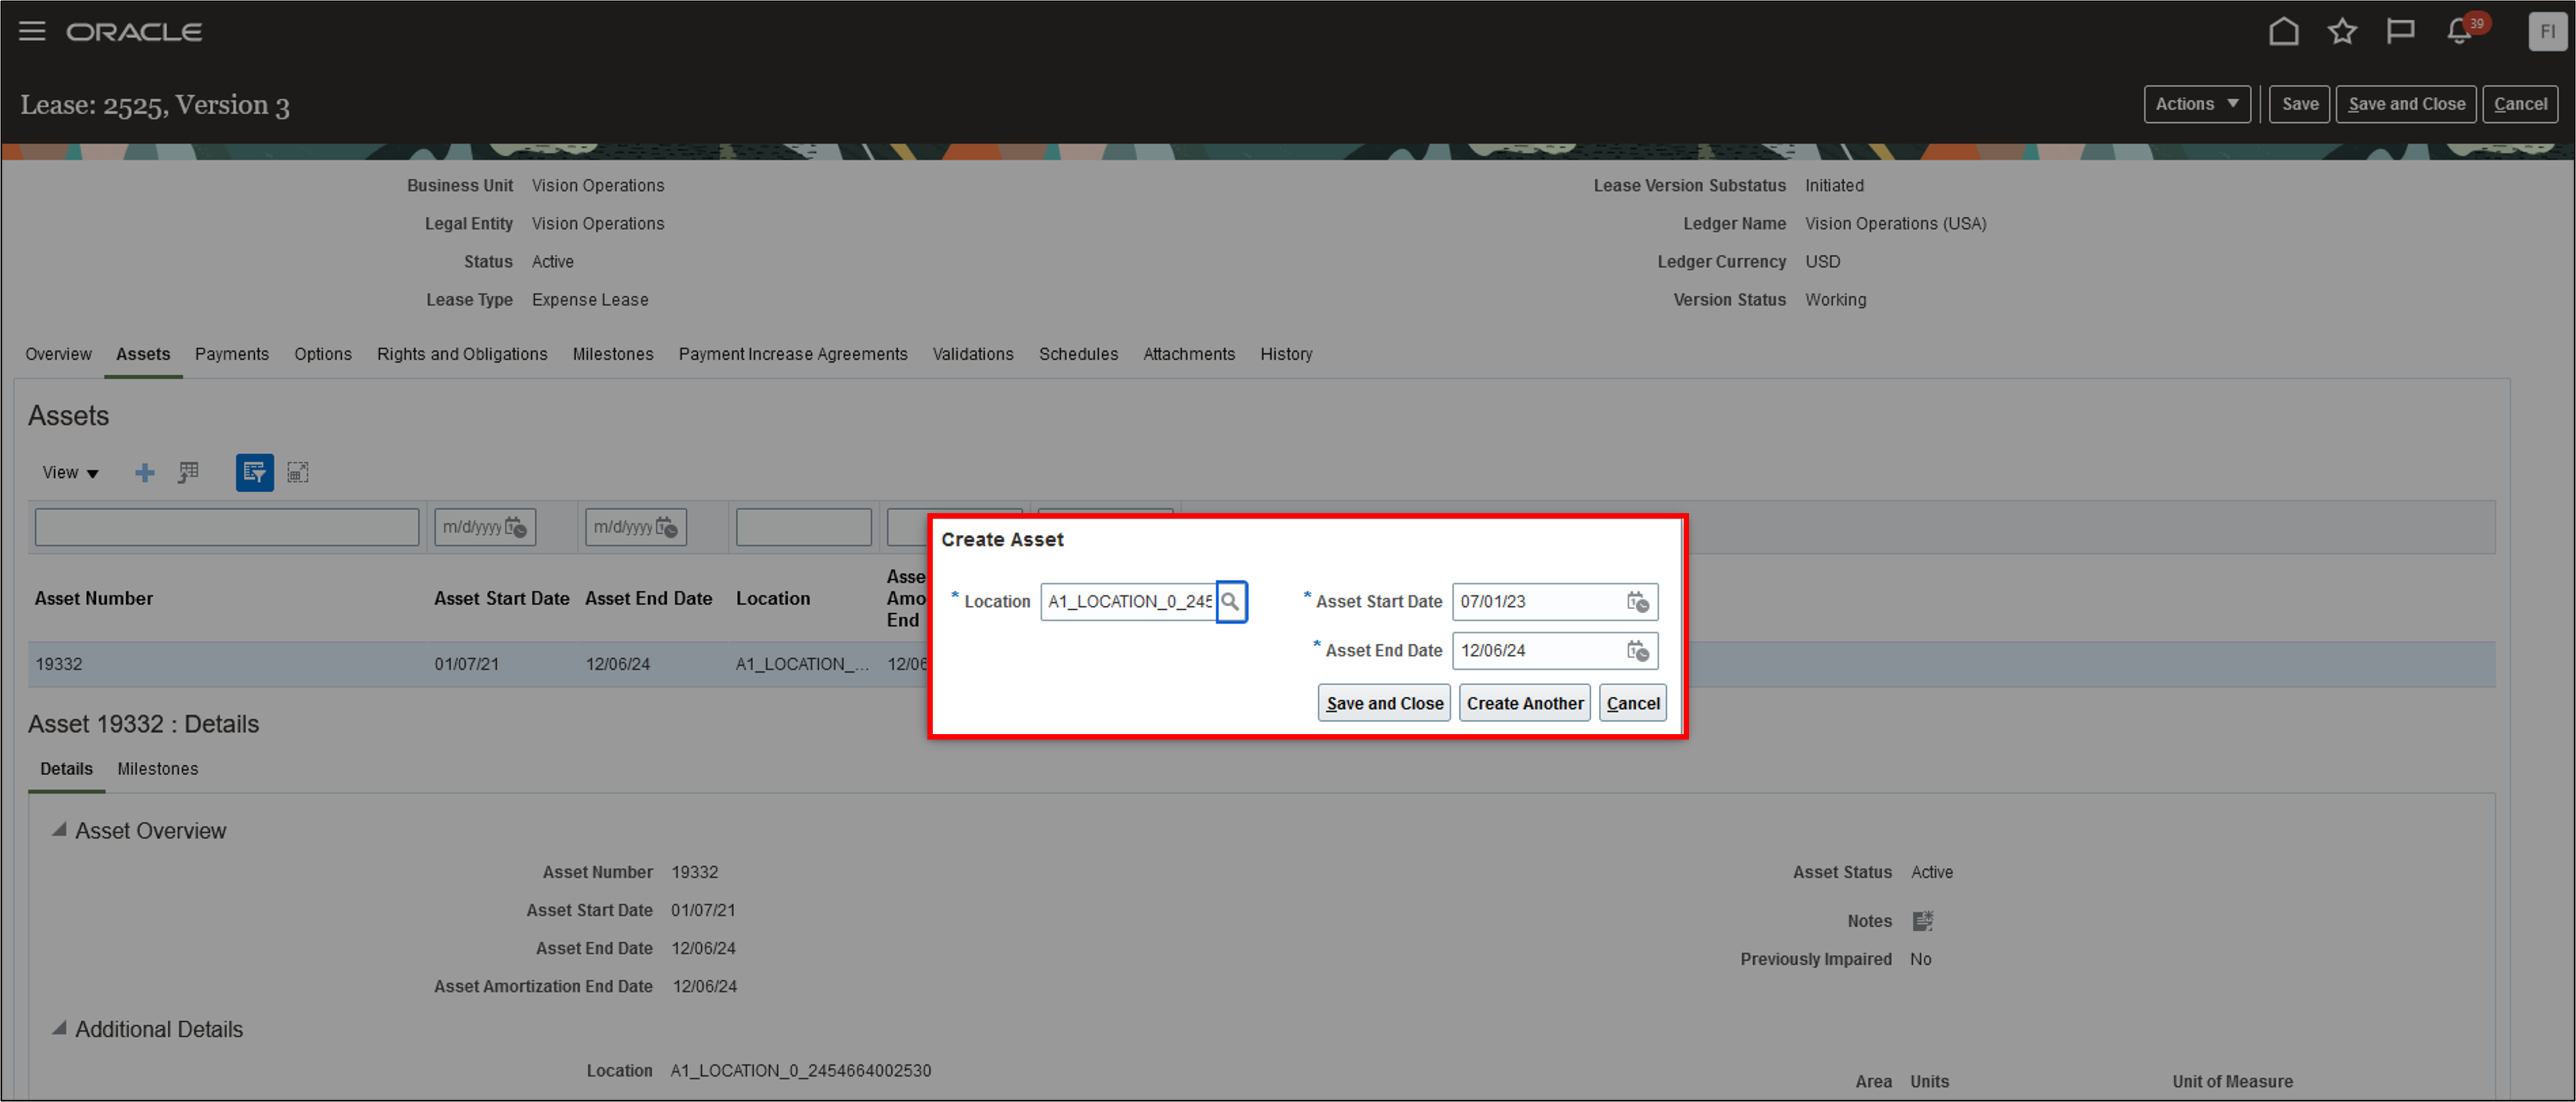2576x1102 pixels.
Task: Open the hamburger navigation menu
Action: [x=32, y=31]
